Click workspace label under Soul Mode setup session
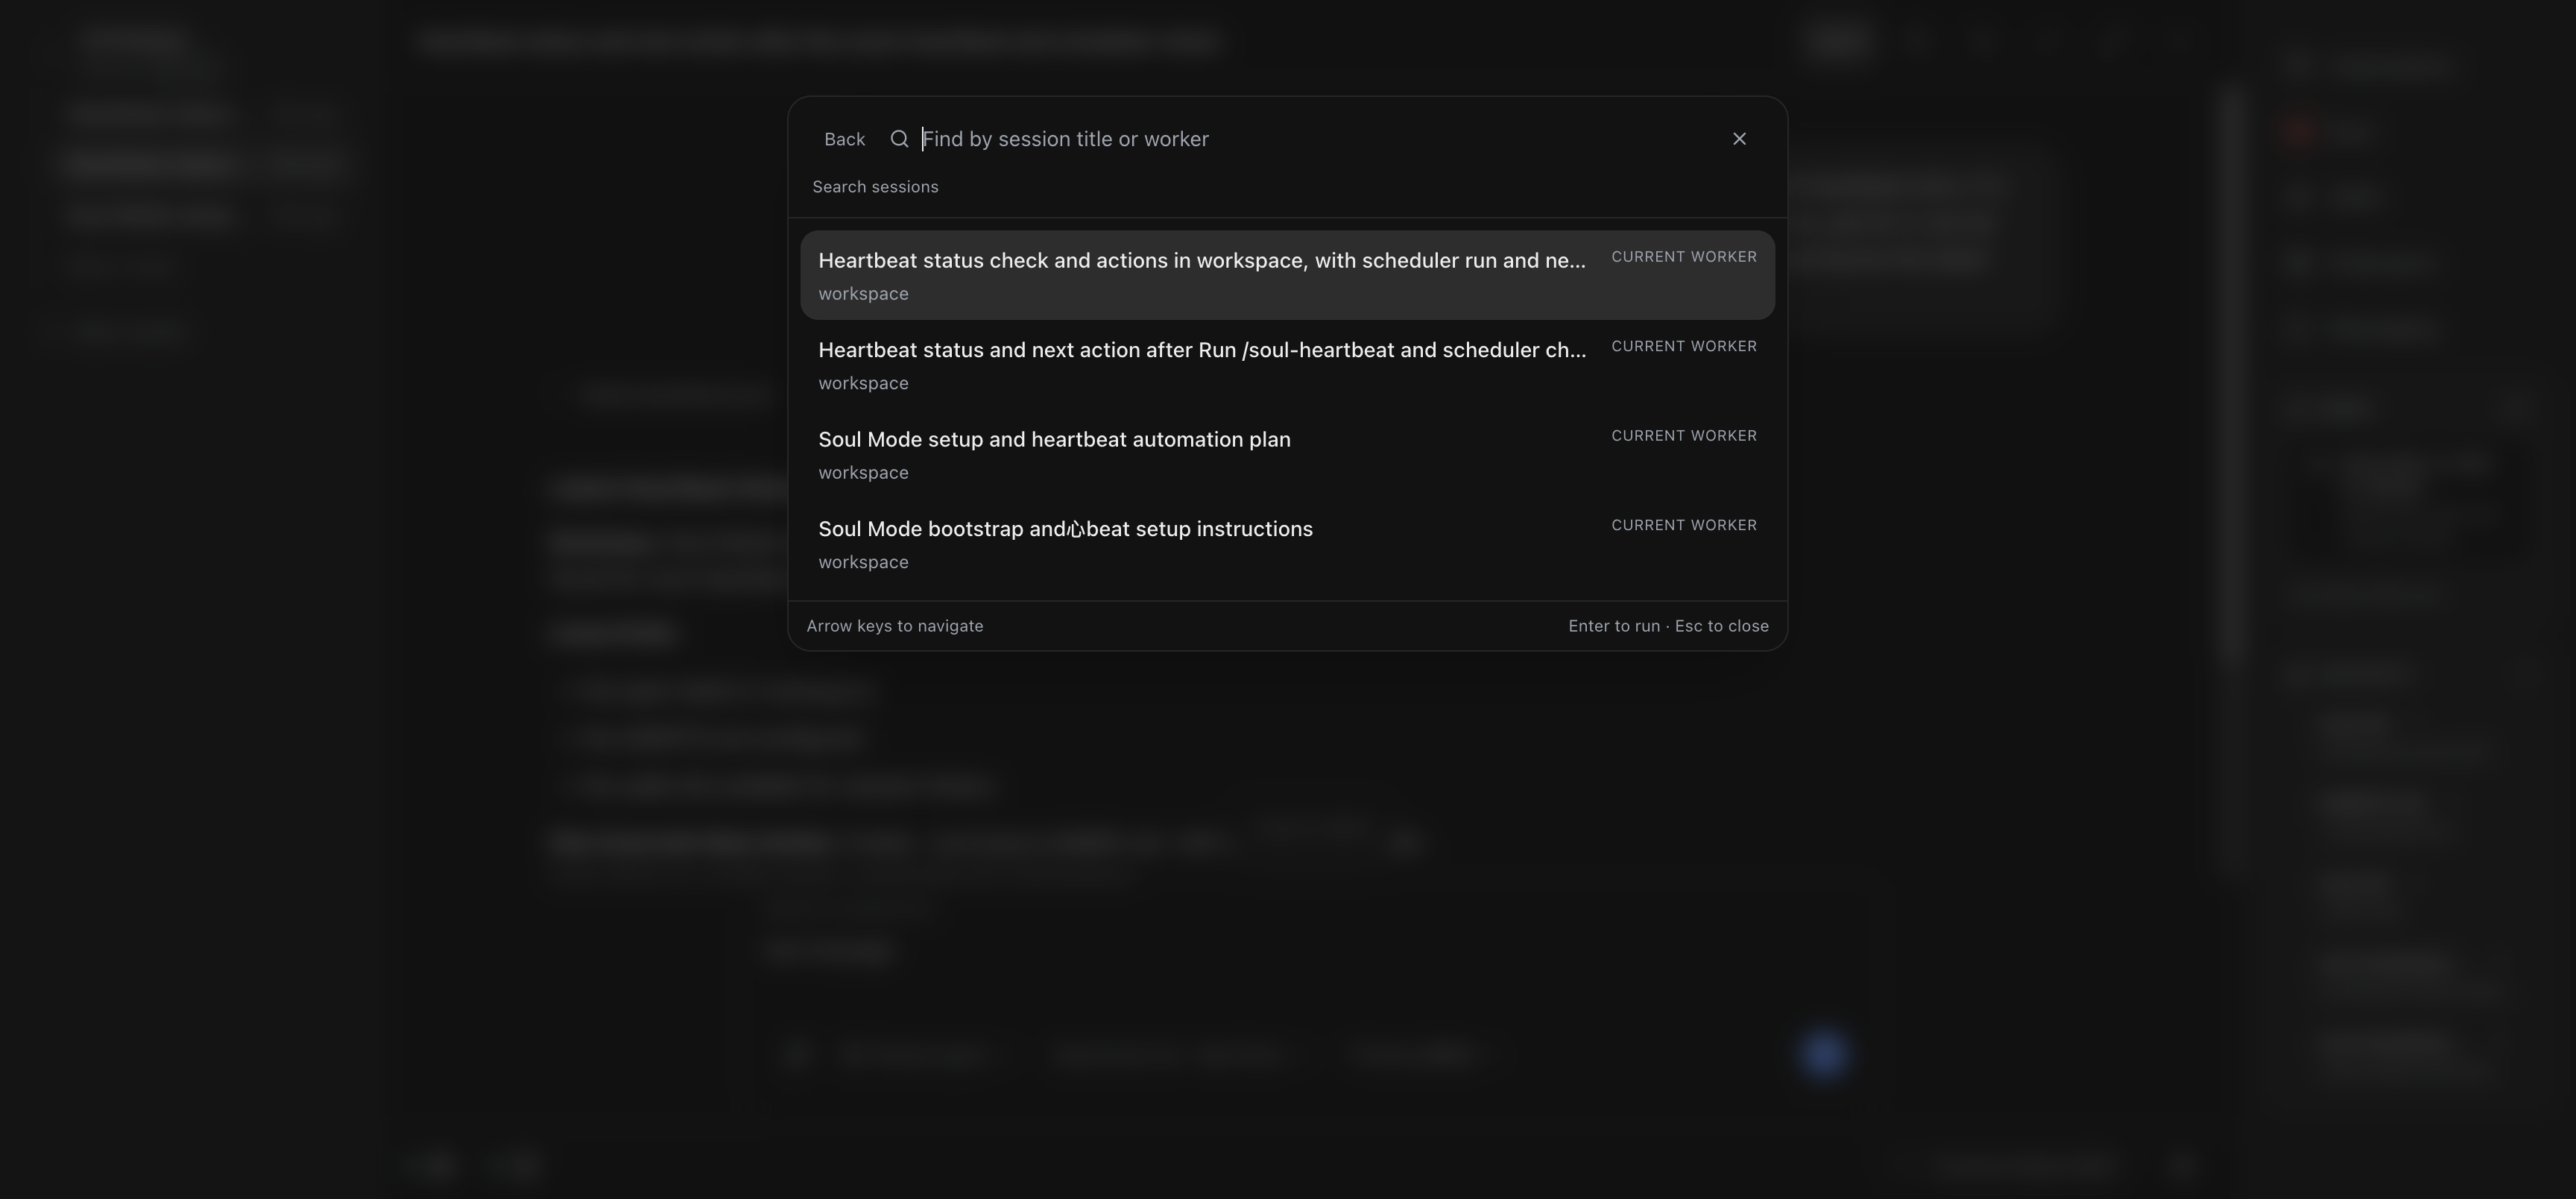 pos(863,473)
